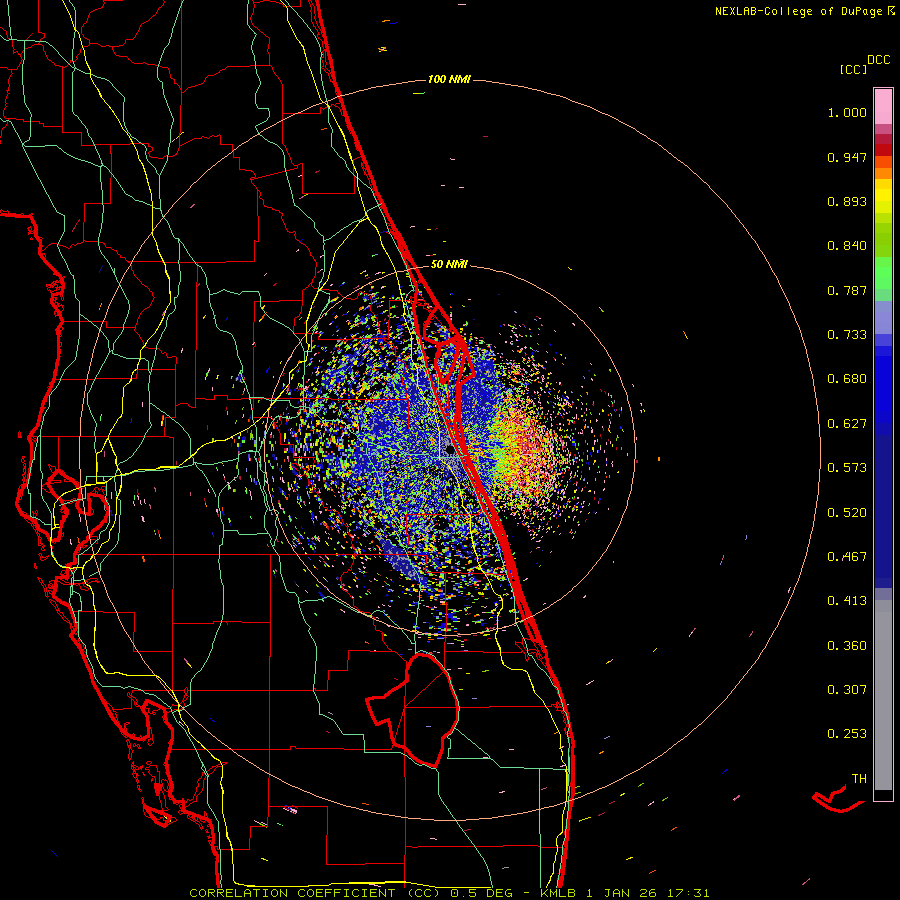Click the 0.840 legend value
Viewport: 900px width, 900px height.
click(x=847, y=246)
